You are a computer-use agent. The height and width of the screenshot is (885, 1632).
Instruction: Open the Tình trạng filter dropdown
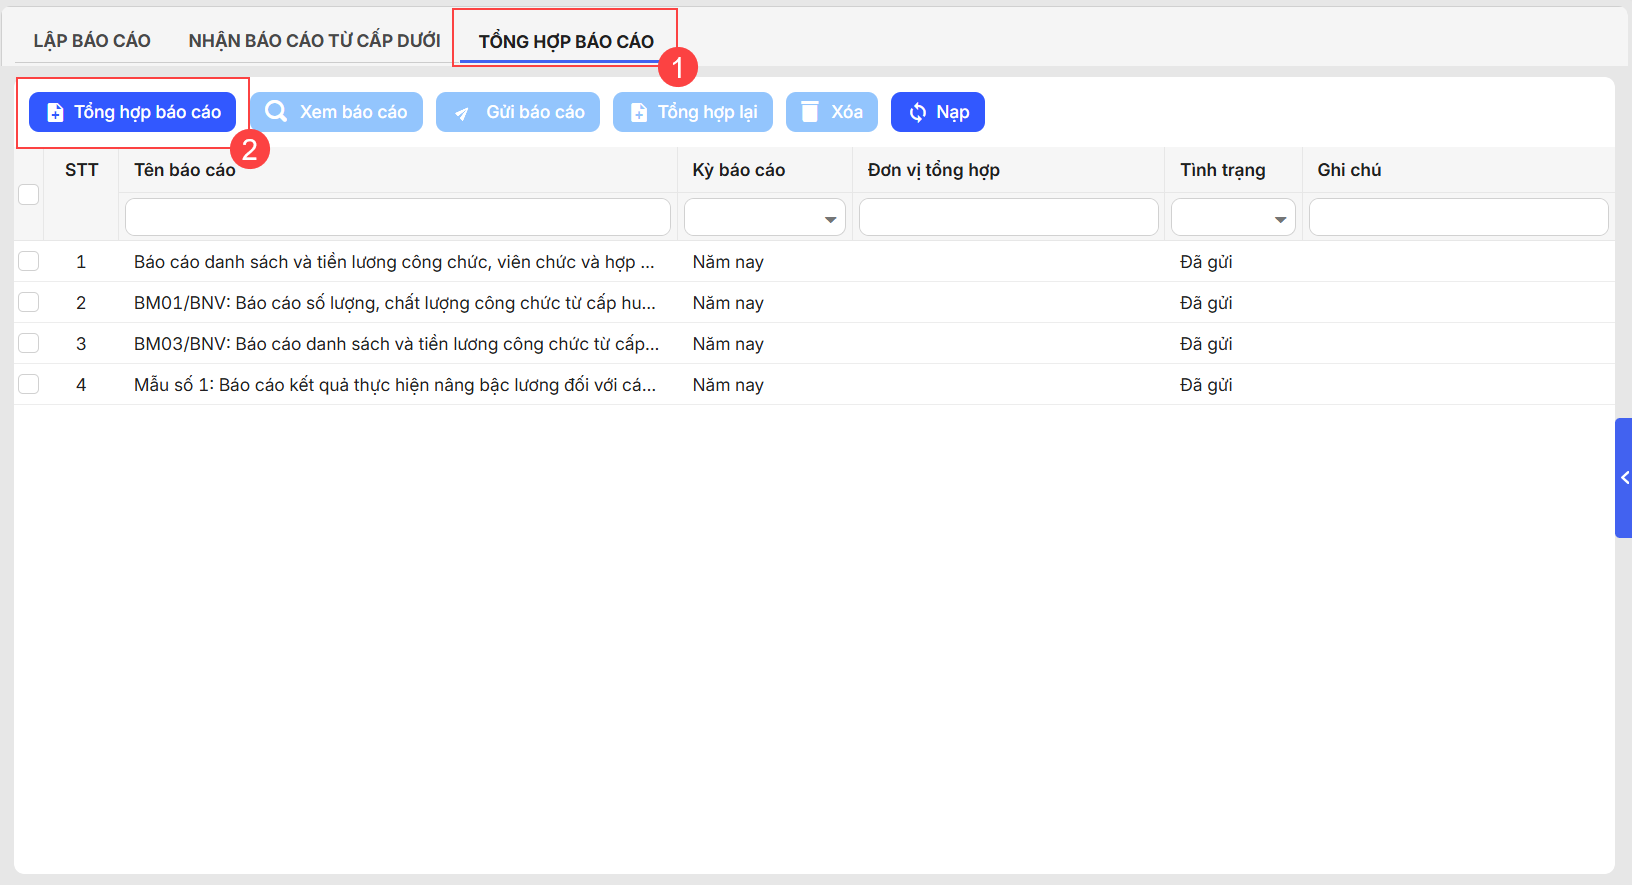[1233, 218]
